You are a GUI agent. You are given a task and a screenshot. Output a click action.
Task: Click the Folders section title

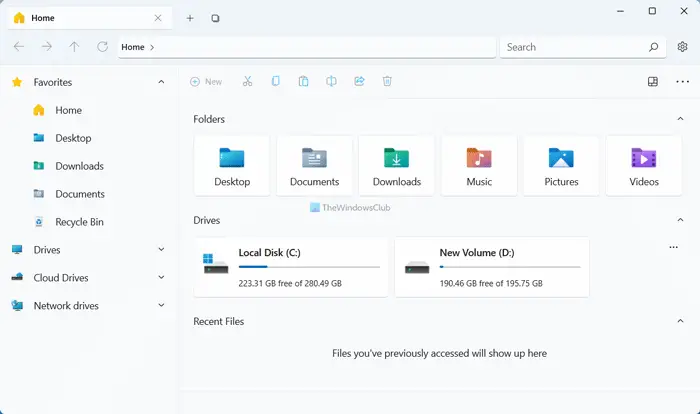pyautogui.click(x=209, y=119)
